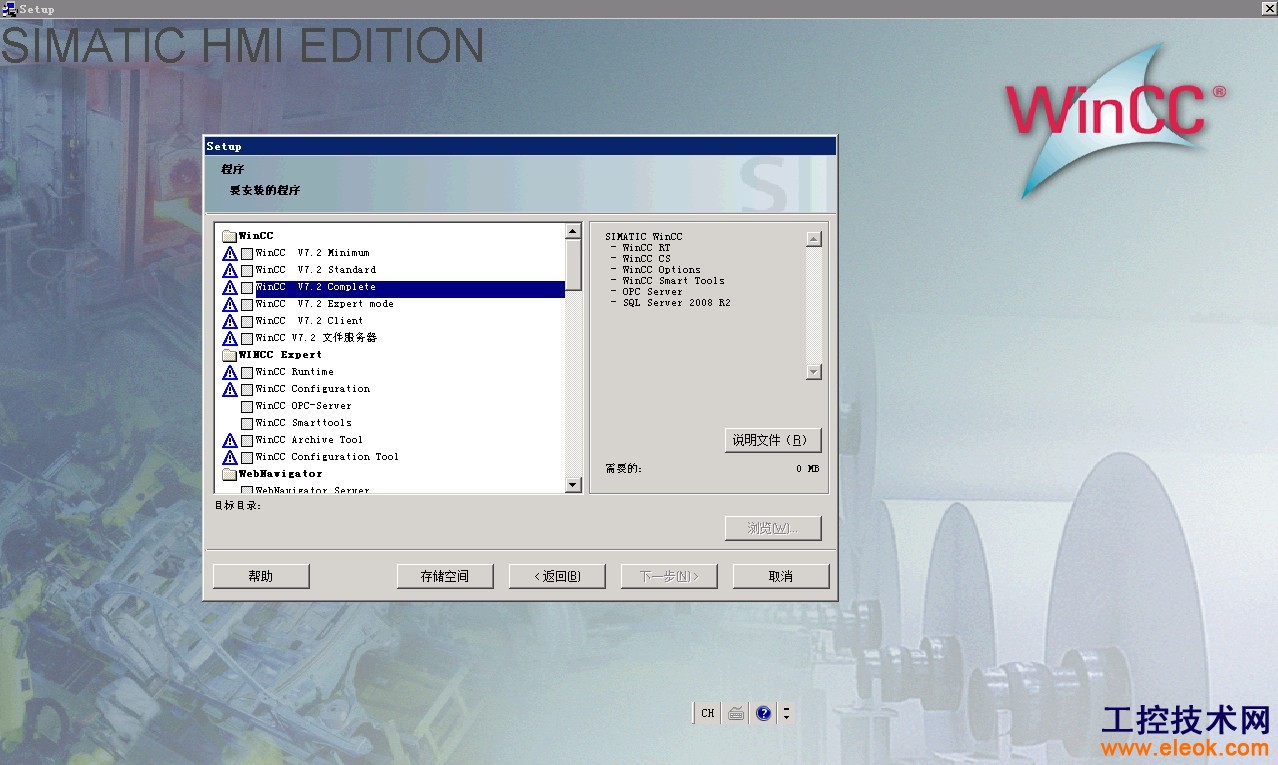Click the 存储空间 storage space button
Image resolution: width=1278 pixels, height=765 pixels.
pos(445,576)
